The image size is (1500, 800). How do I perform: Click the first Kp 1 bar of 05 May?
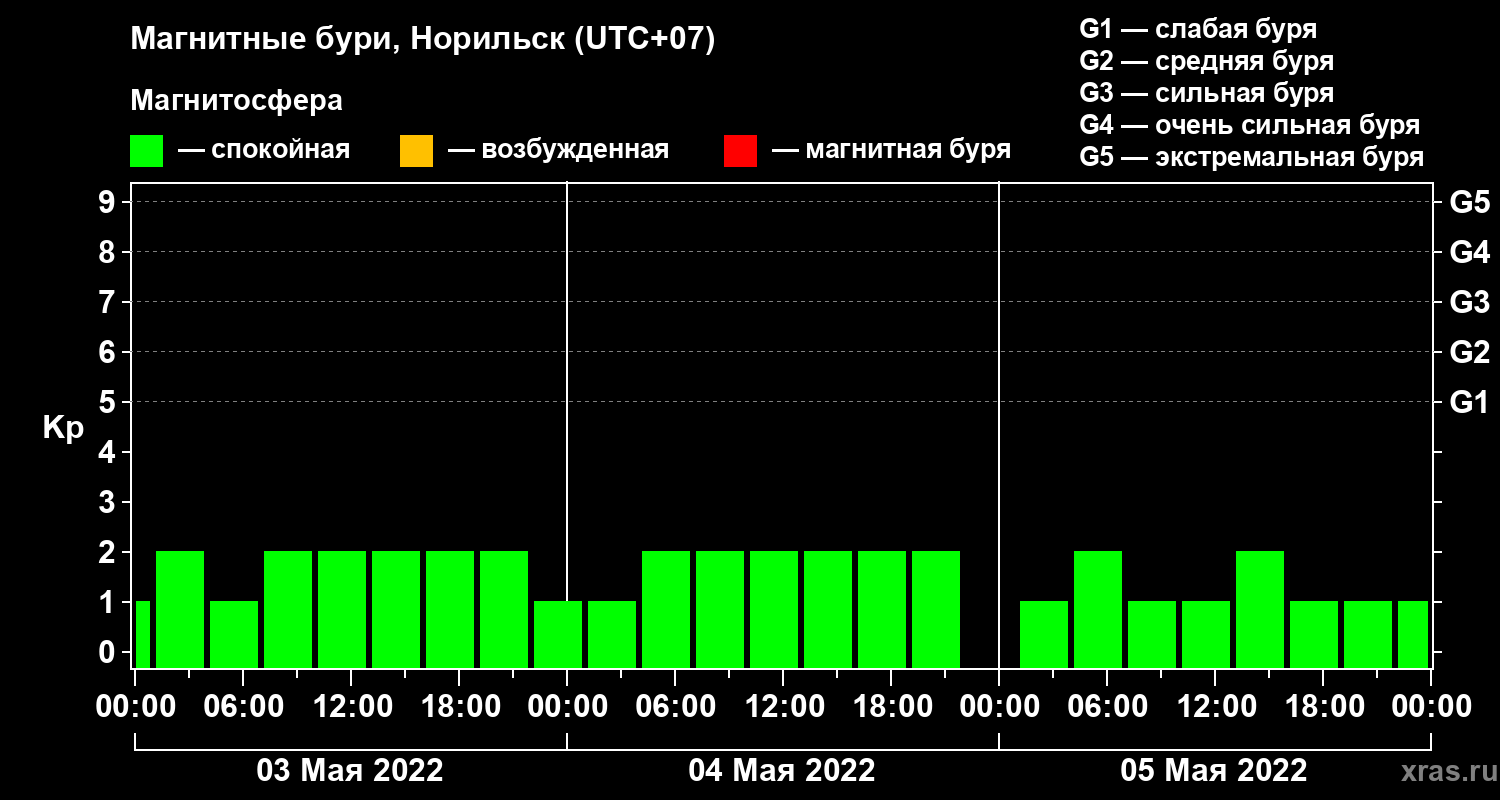pos(1044,634)
